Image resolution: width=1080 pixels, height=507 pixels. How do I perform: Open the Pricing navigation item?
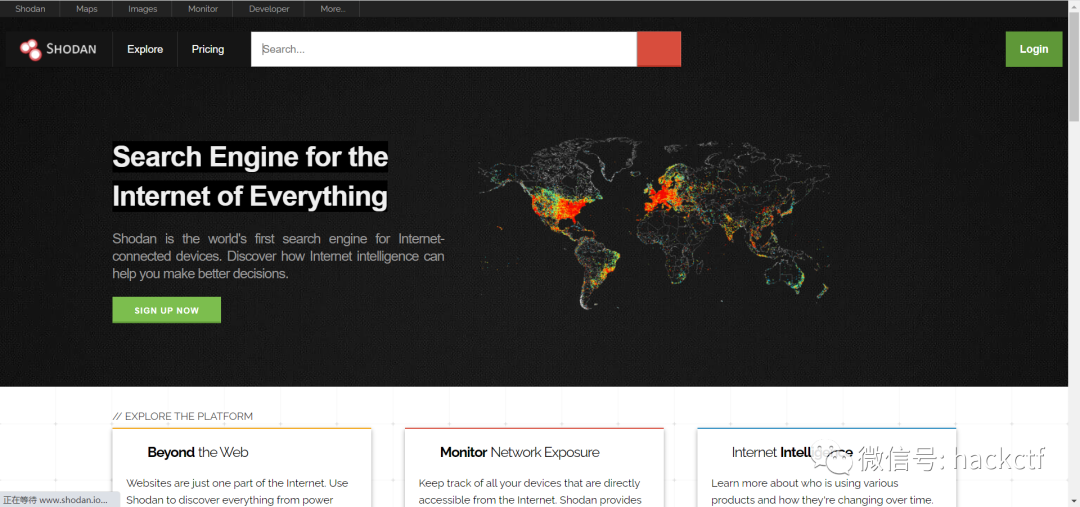(208, 50)
